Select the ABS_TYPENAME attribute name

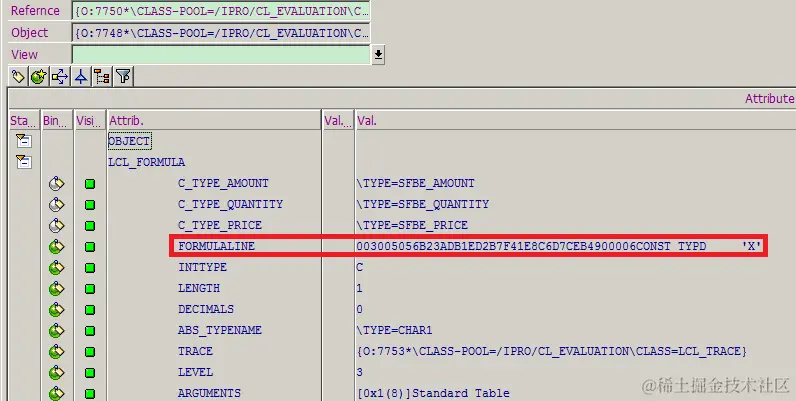click(x=220, y=330)
